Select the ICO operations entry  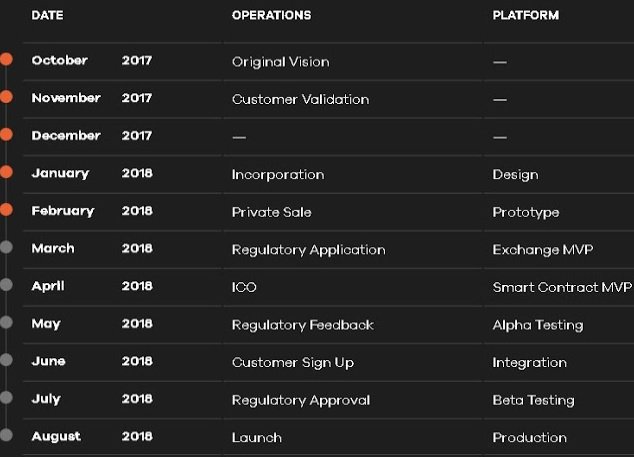click(244, 287)
